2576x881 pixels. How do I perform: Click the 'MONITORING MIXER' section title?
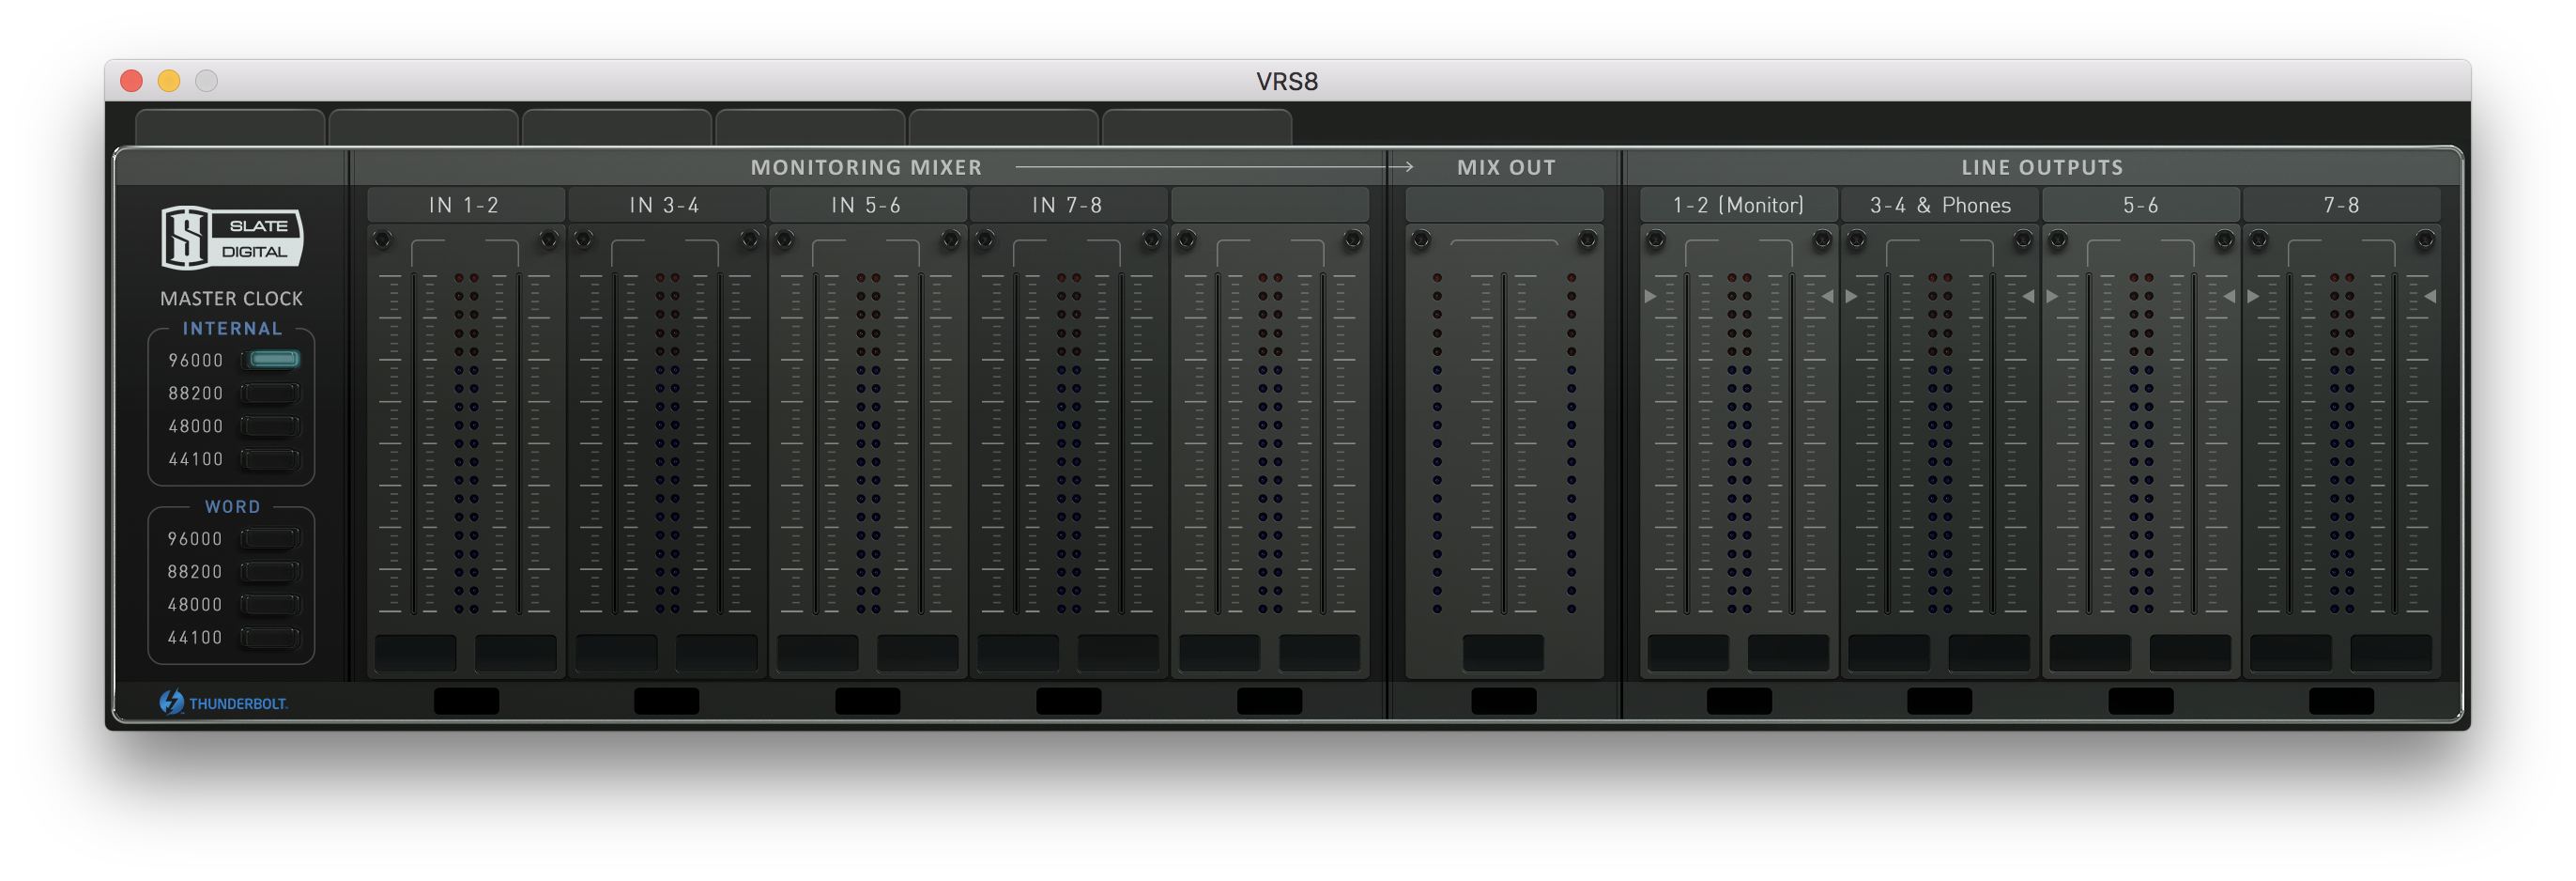(867, 167)
